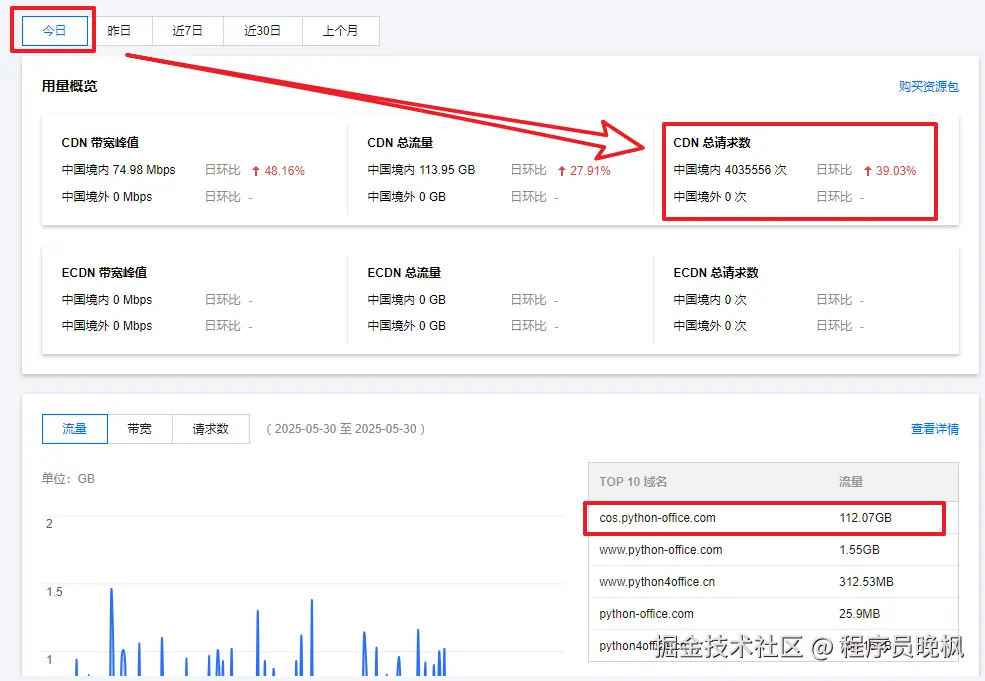Click red up arrow beside 27.91%

point(562,171)
